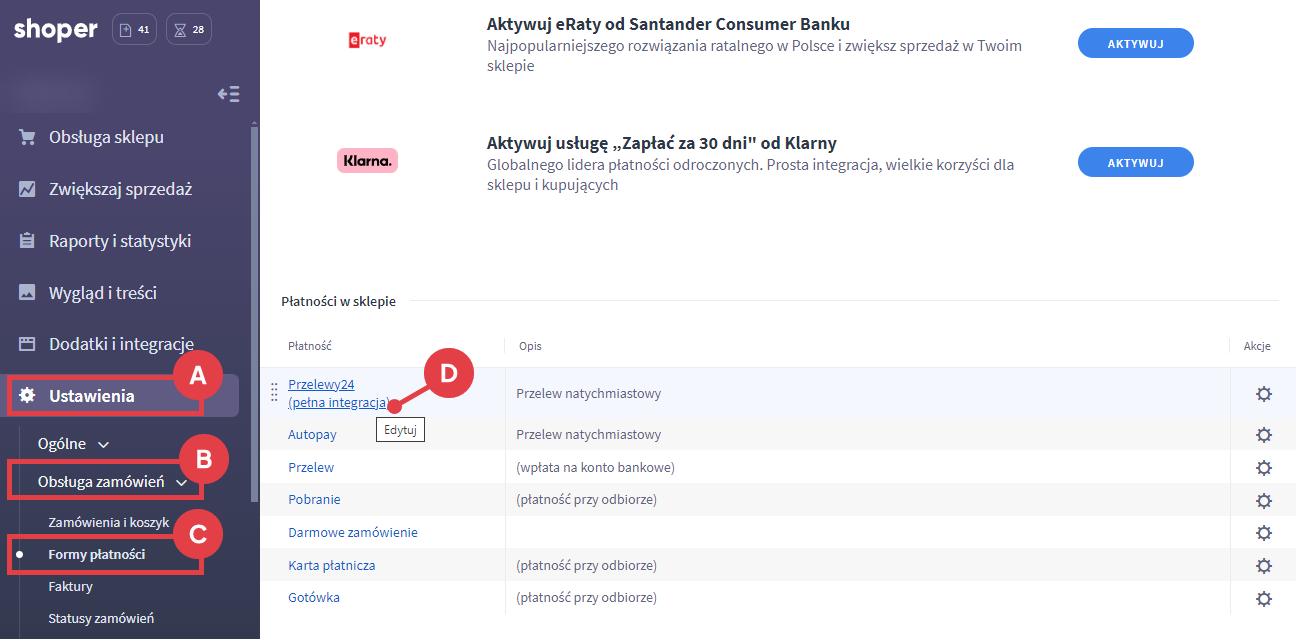Click the clipboard icon beside Raporty i statystyki
1296x639 pixels.
27,241
